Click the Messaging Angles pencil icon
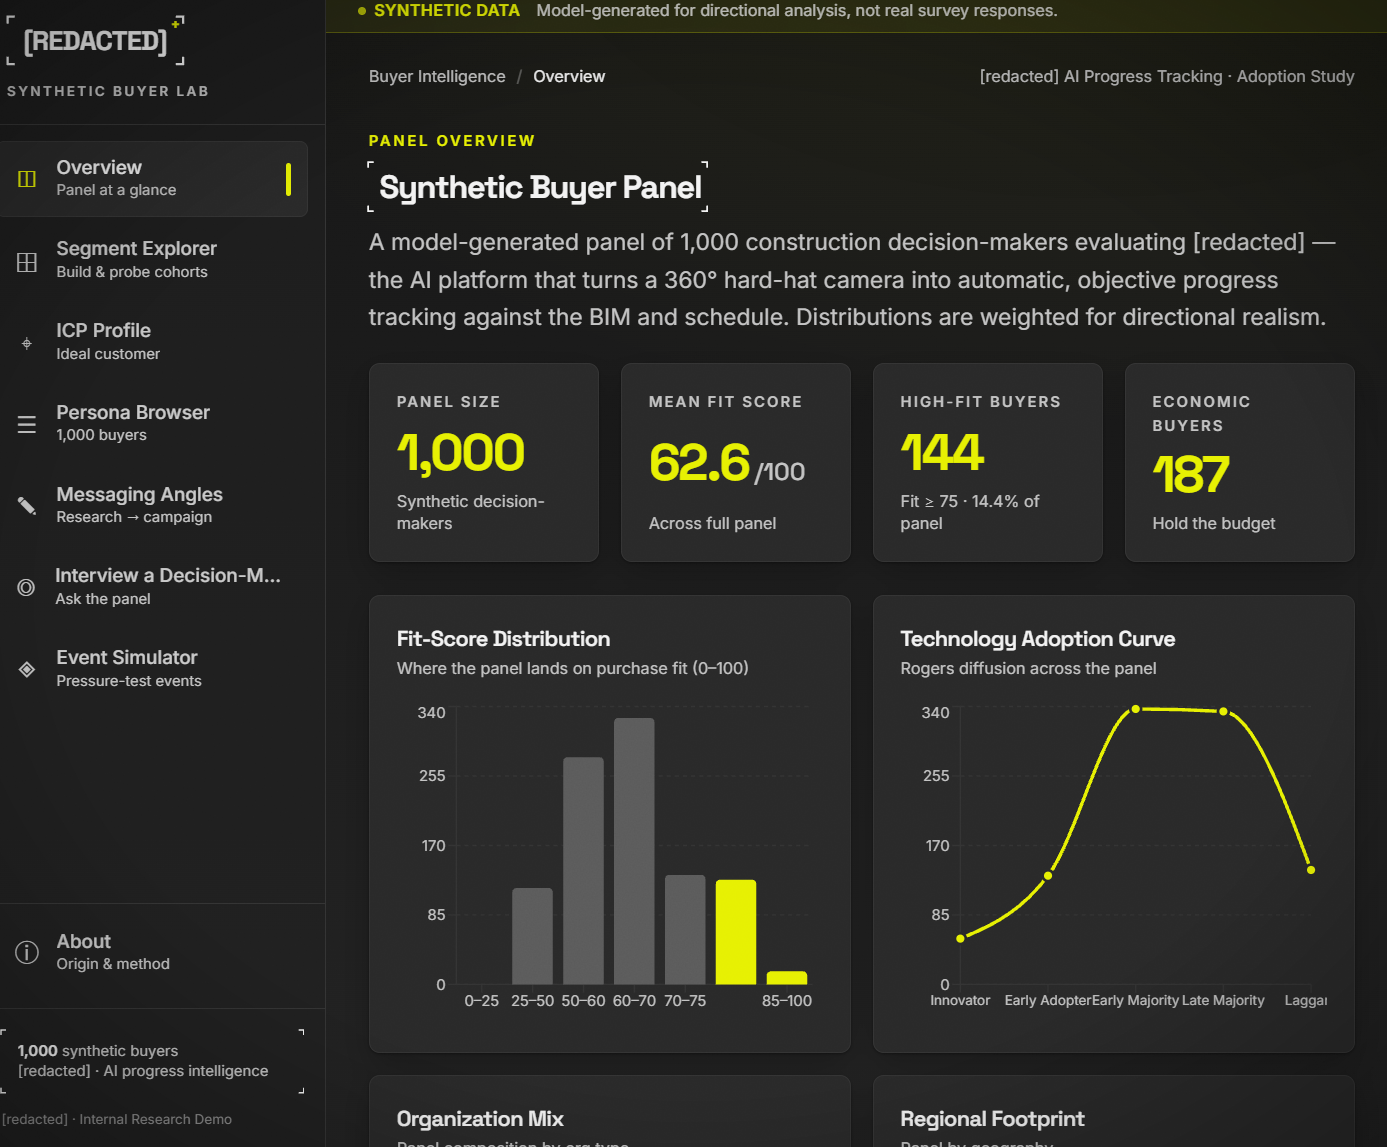Image resolution: width=1387 pixels, height=1147 pixels. point(27,506)
